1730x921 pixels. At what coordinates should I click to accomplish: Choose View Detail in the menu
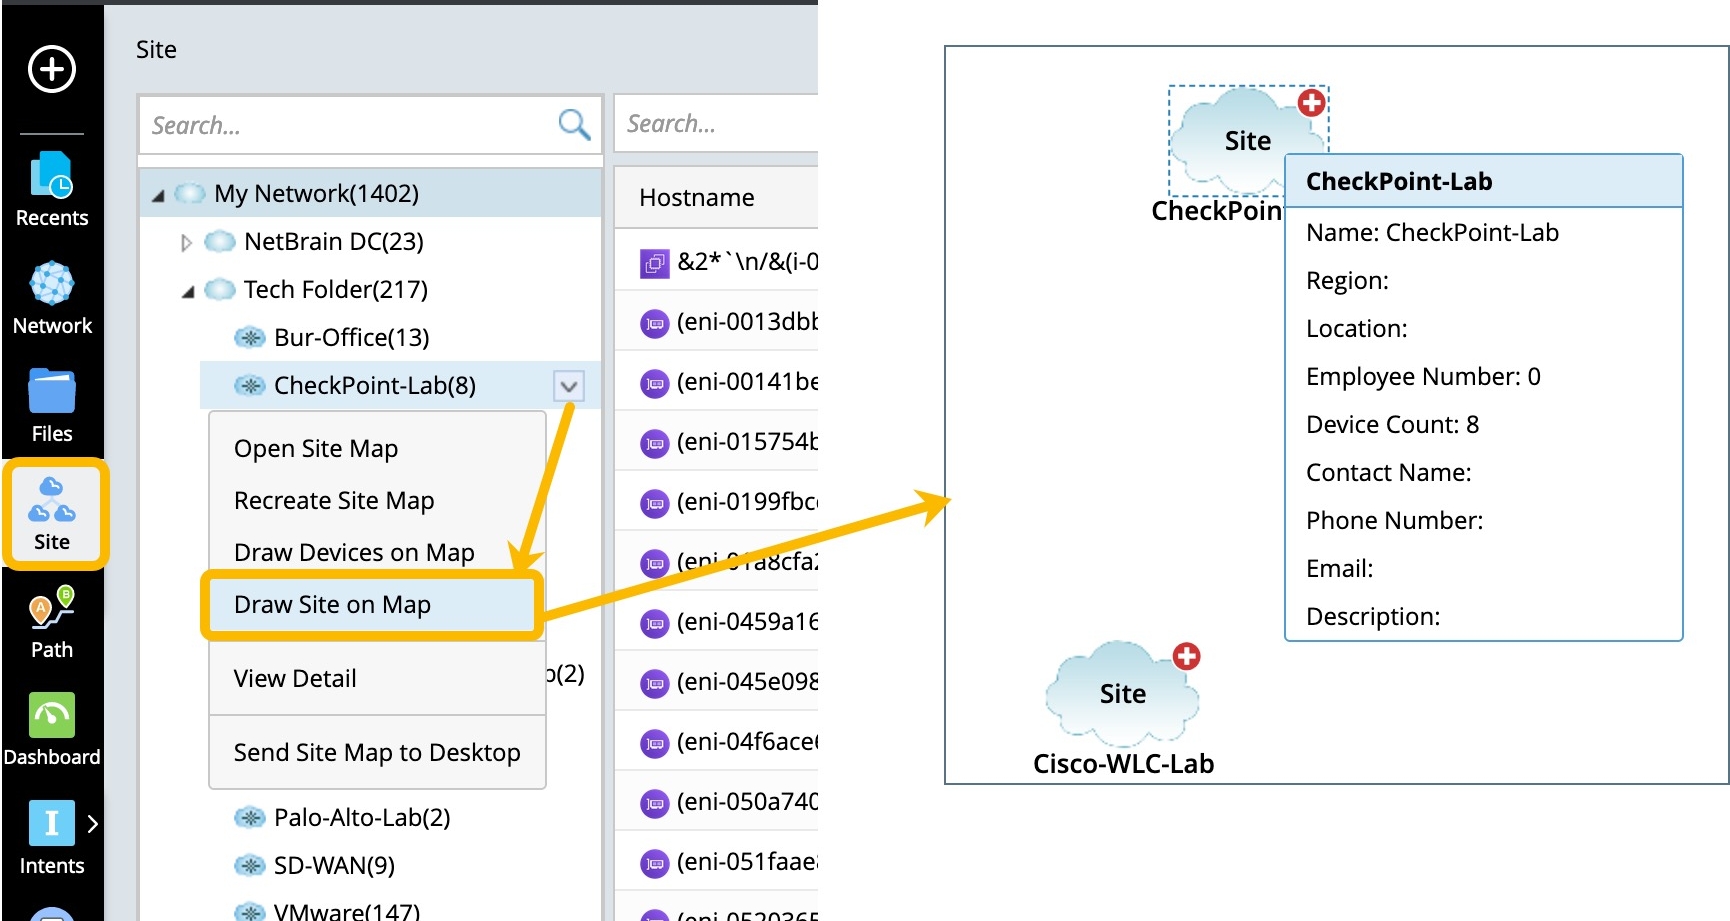[295, 678]
